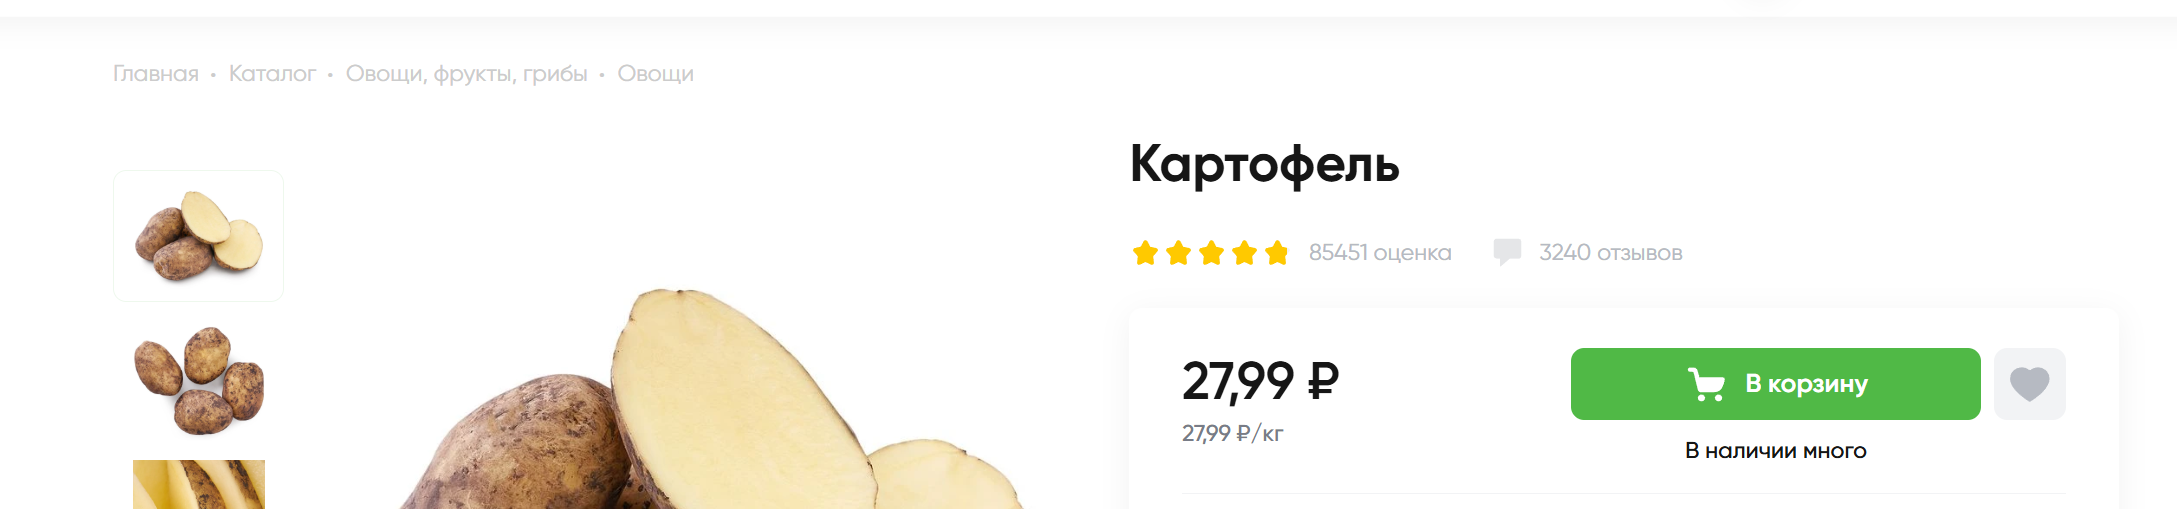This screenshot has height=509, width=2177.
Task: Open Овощи, фрукты, грибы breadcrumb
Action: (x=466, y=75)
